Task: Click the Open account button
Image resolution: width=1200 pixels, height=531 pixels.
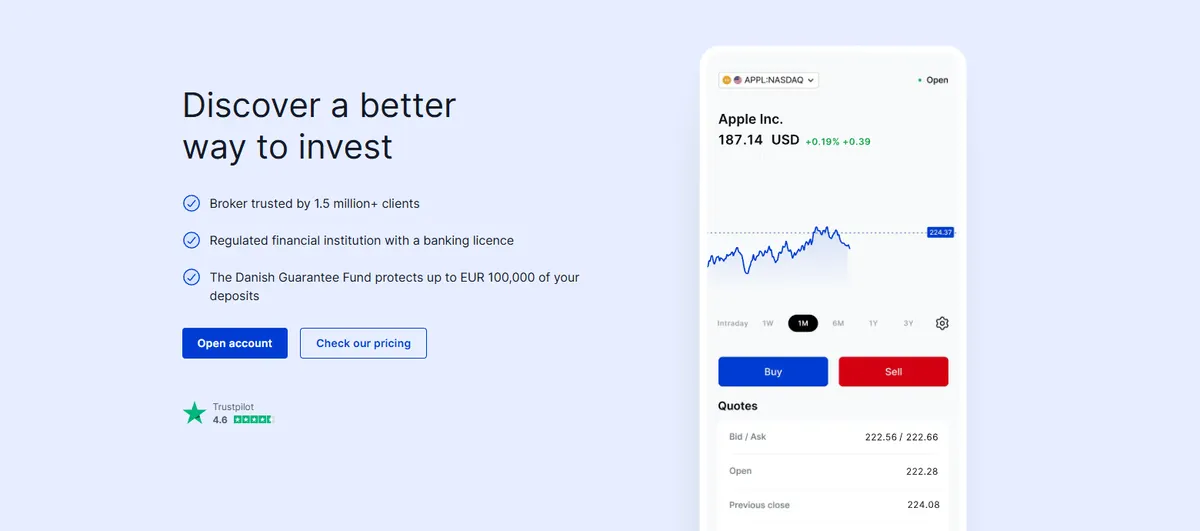Action: 235,343
